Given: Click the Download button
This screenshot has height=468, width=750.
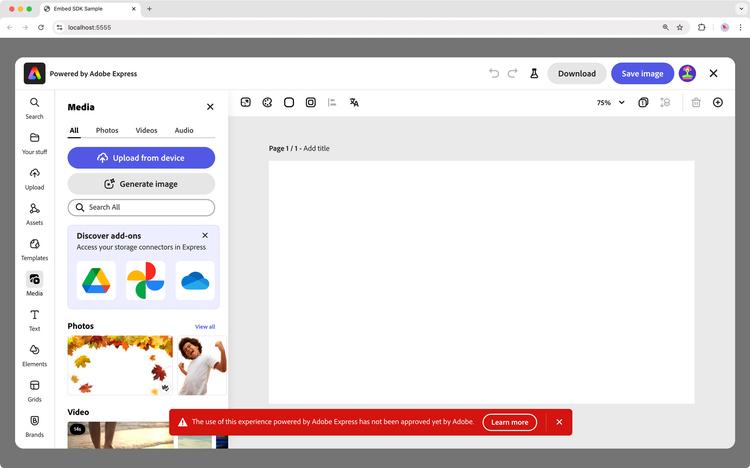Looking at the screenshot, I should click(577, 73).
